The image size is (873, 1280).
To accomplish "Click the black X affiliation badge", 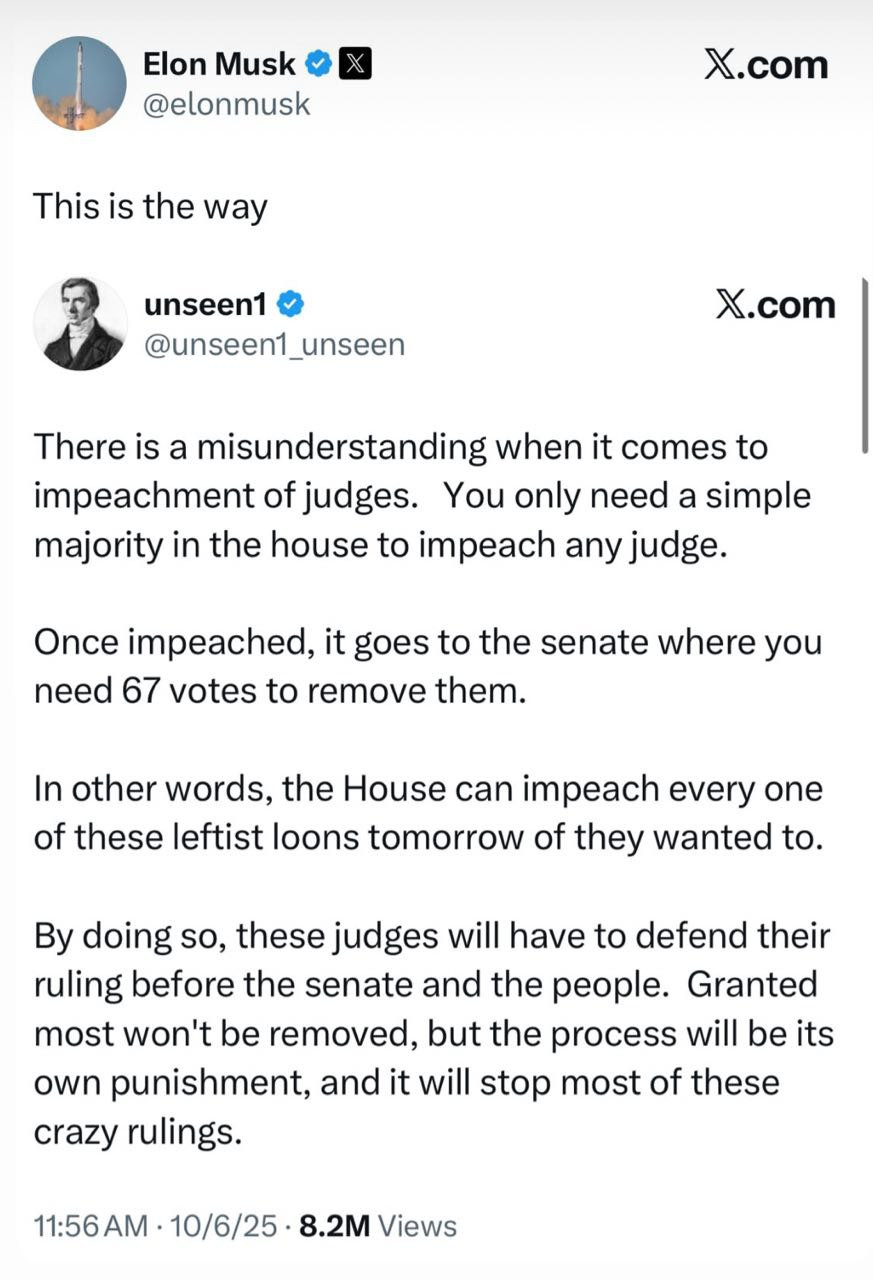I will pyautogui.click(x=356, y=65).
